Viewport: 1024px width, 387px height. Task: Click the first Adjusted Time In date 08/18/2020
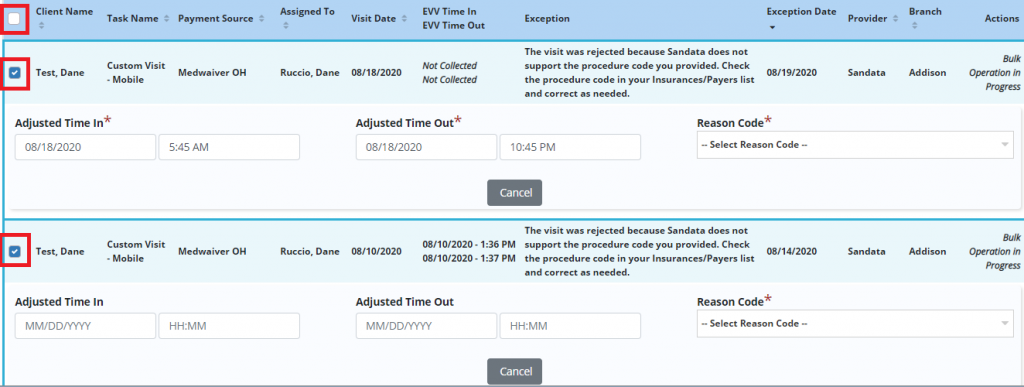pos(86,147)
